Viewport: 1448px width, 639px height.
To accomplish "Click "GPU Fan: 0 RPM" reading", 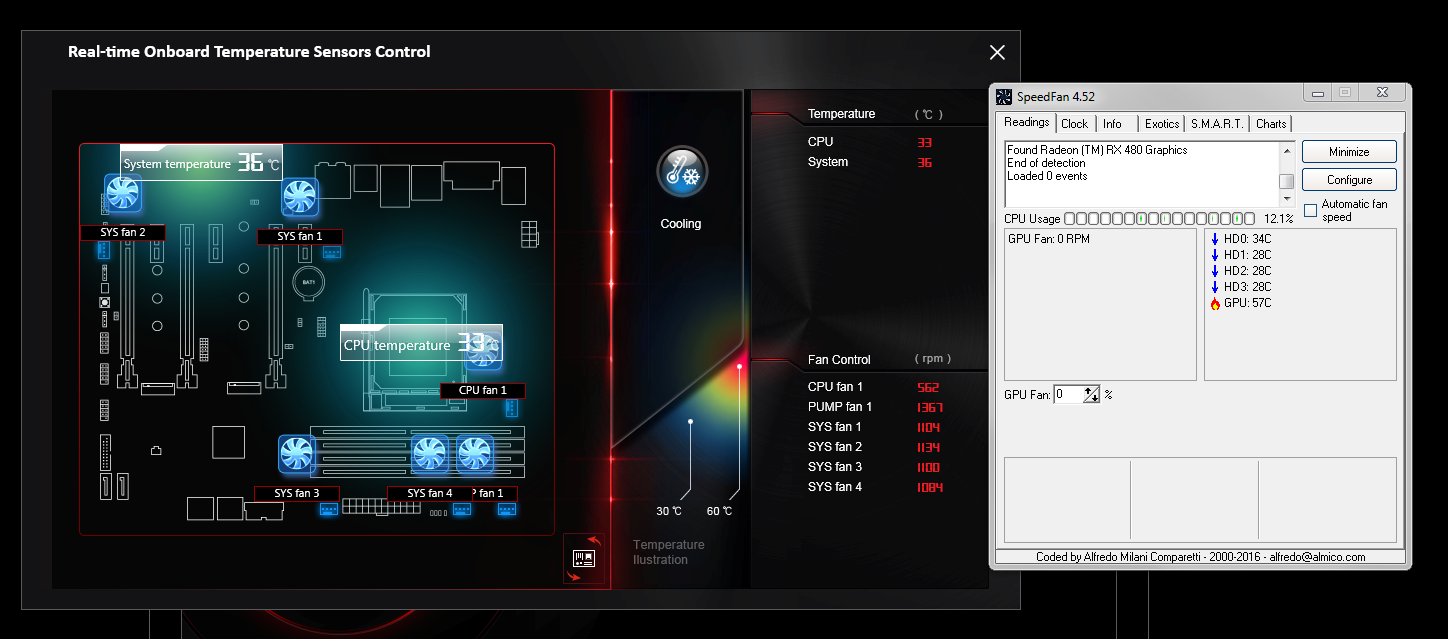I will tap(1049, 239).
